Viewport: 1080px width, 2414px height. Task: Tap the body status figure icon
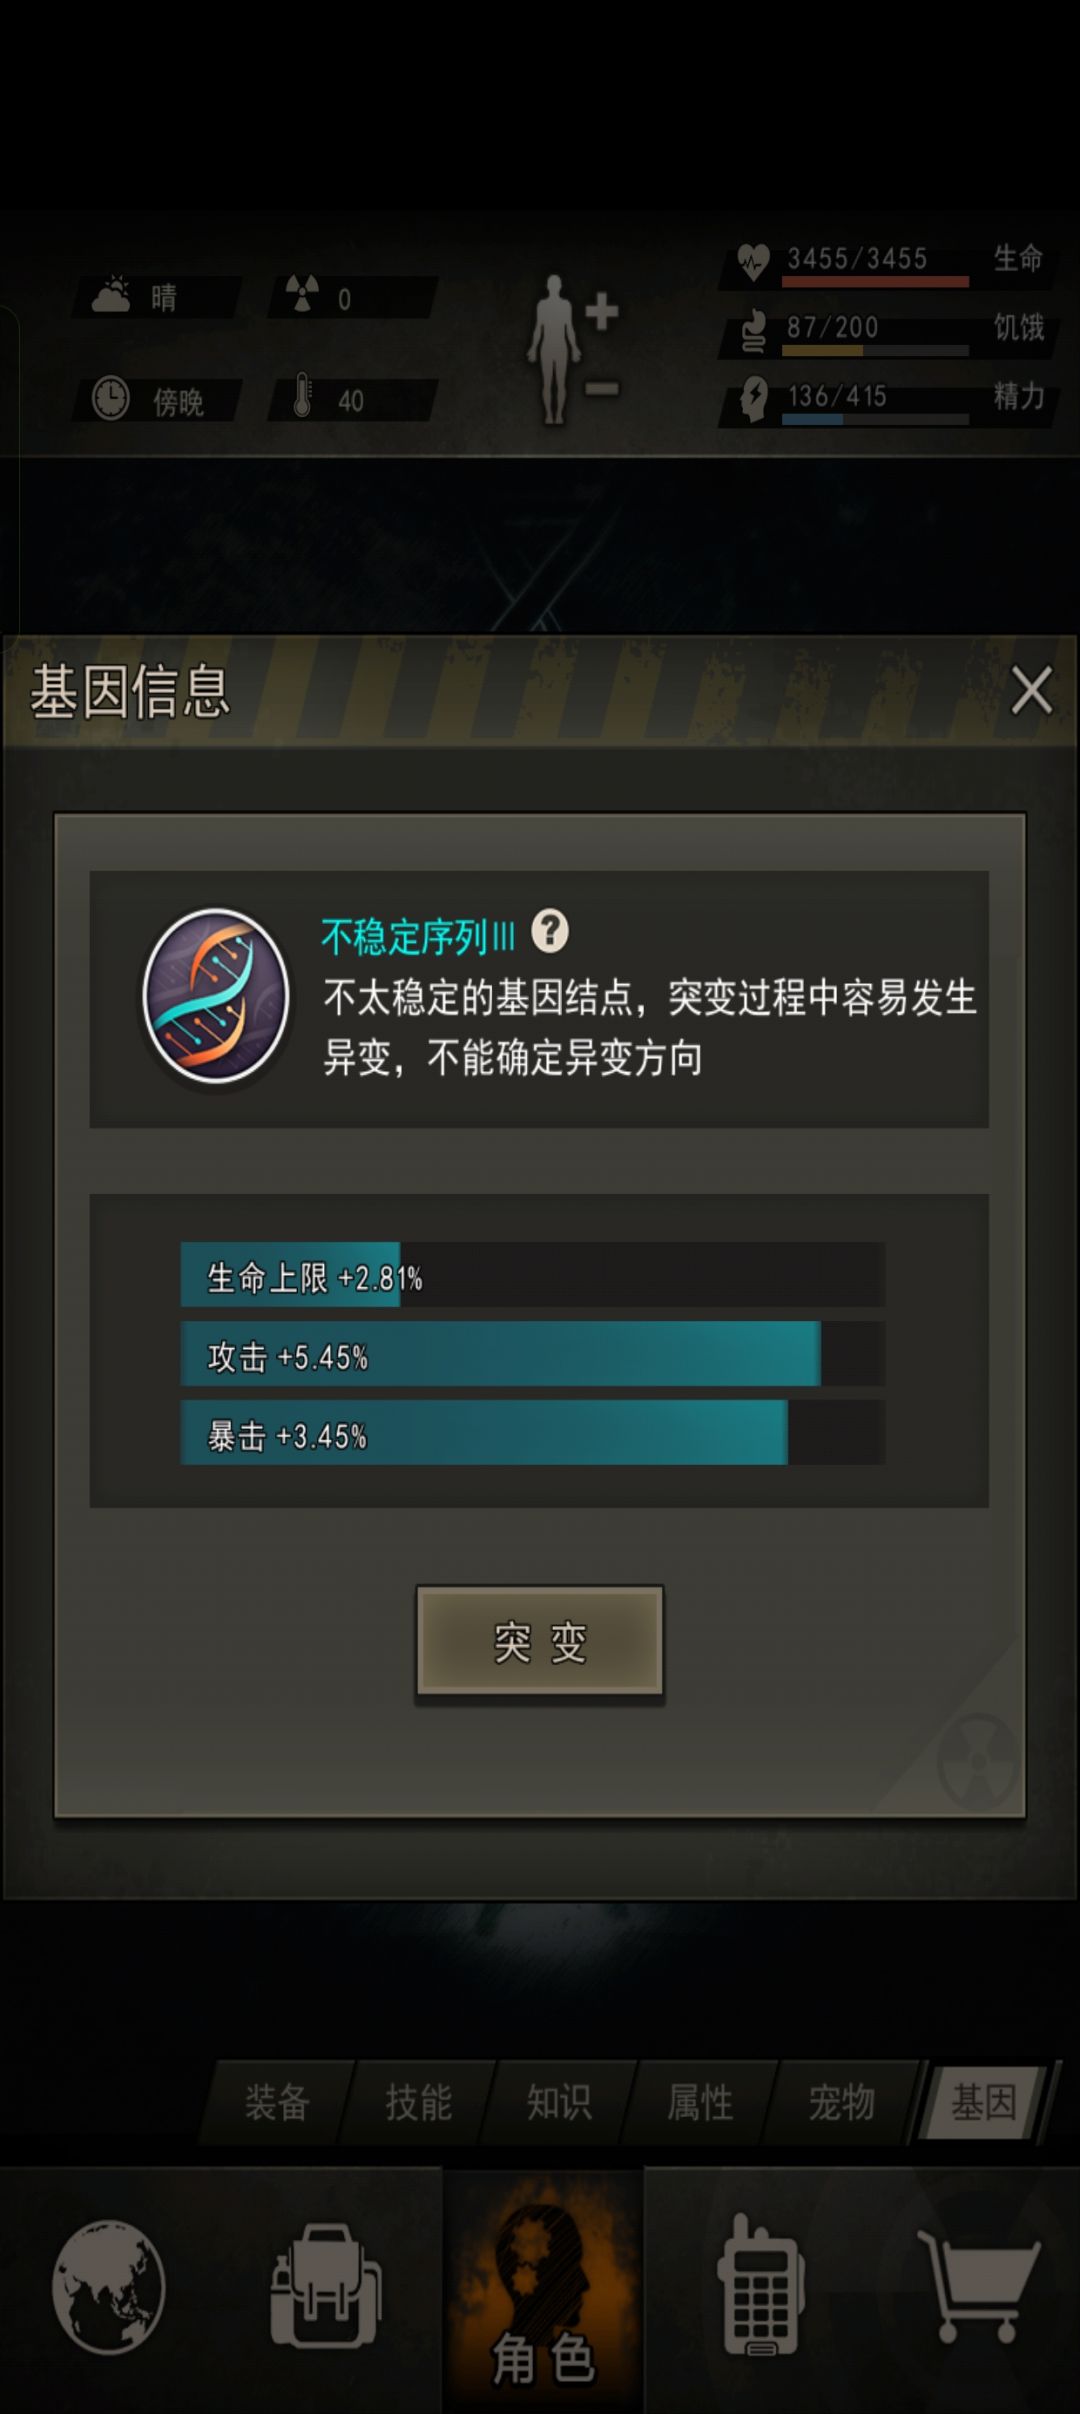tap(573, 349)
